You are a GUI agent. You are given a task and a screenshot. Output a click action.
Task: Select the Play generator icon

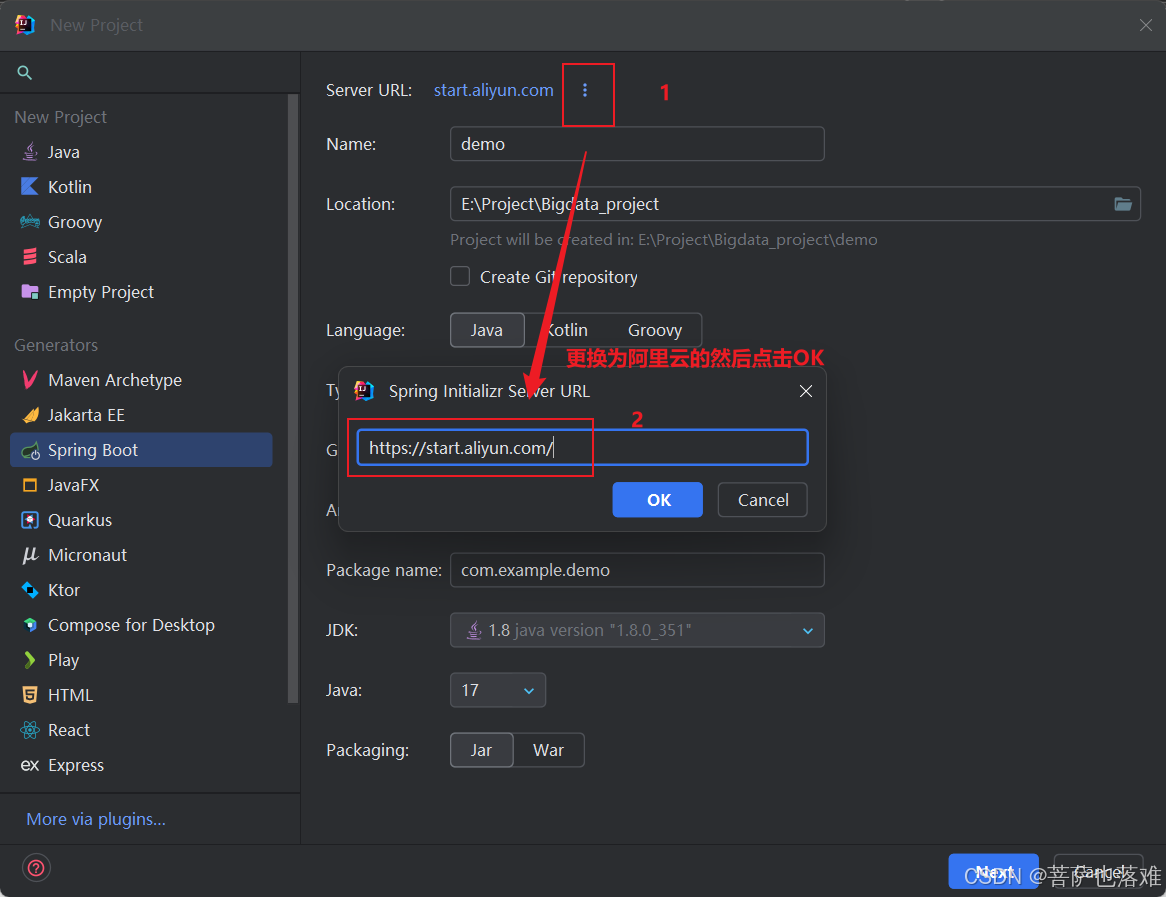[x=30, y=660]
